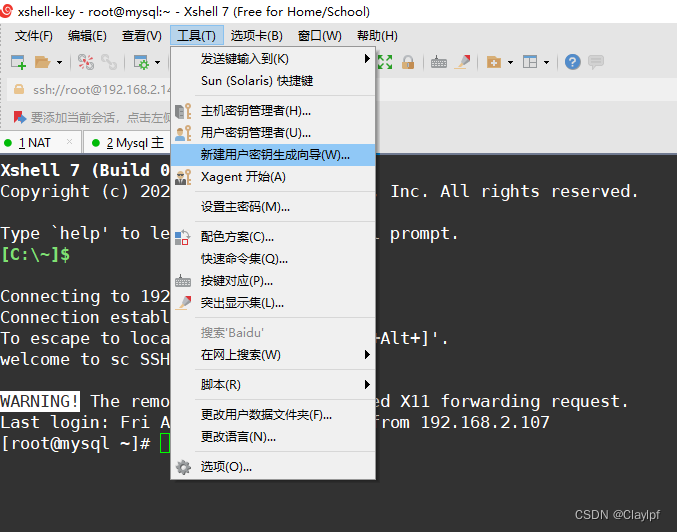
Task: Open the 编辑(E) menu
Action: (87, 35)
